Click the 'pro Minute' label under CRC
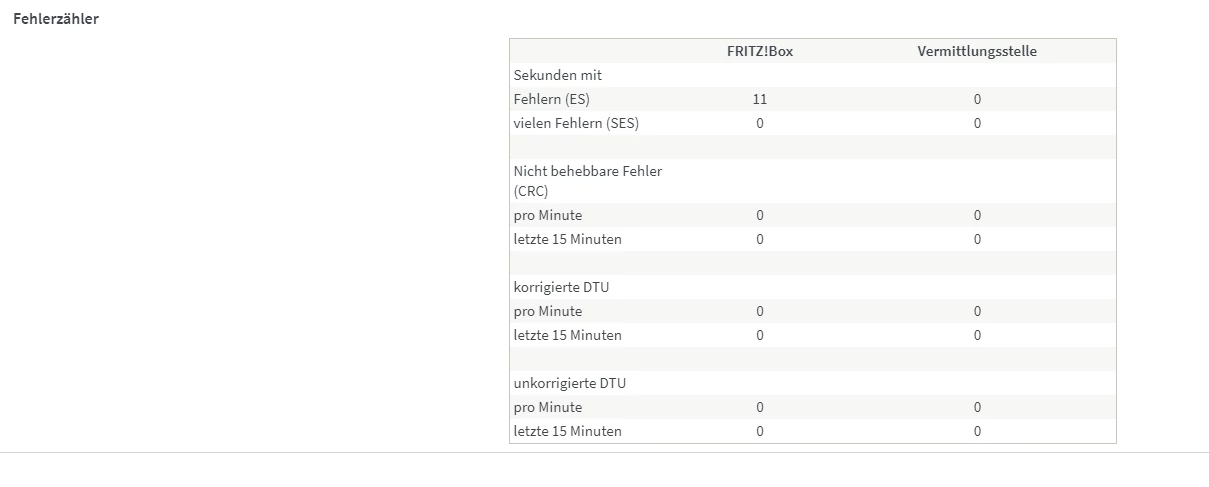This screenshot has height=487, width=1209. (548, 215)
